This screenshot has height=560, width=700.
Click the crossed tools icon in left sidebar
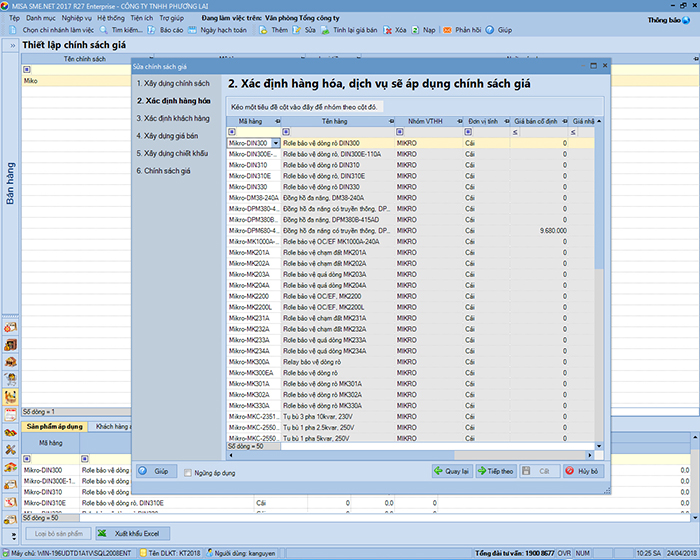11,449
